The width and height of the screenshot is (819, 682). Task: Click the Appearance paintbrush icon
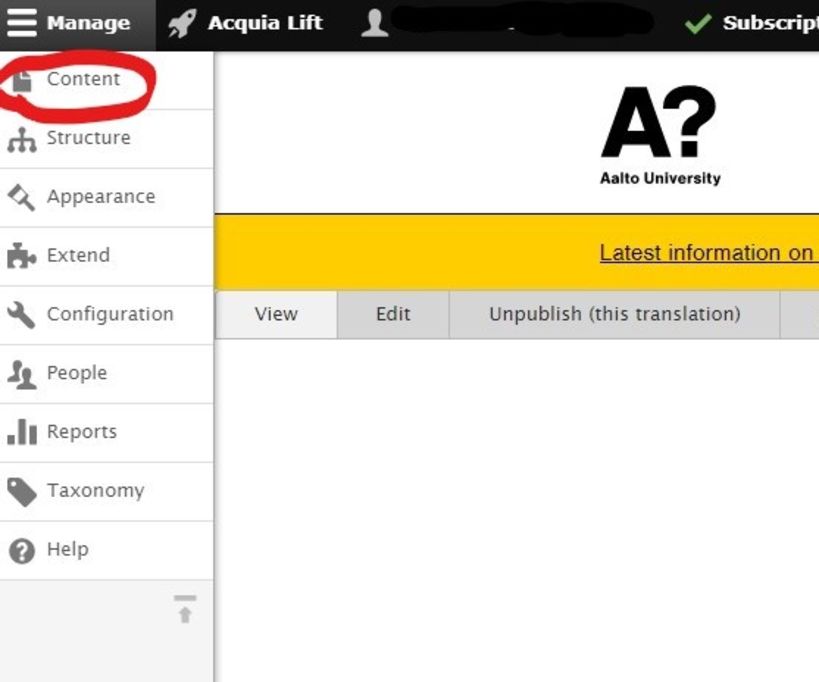(x=21, y=198)
